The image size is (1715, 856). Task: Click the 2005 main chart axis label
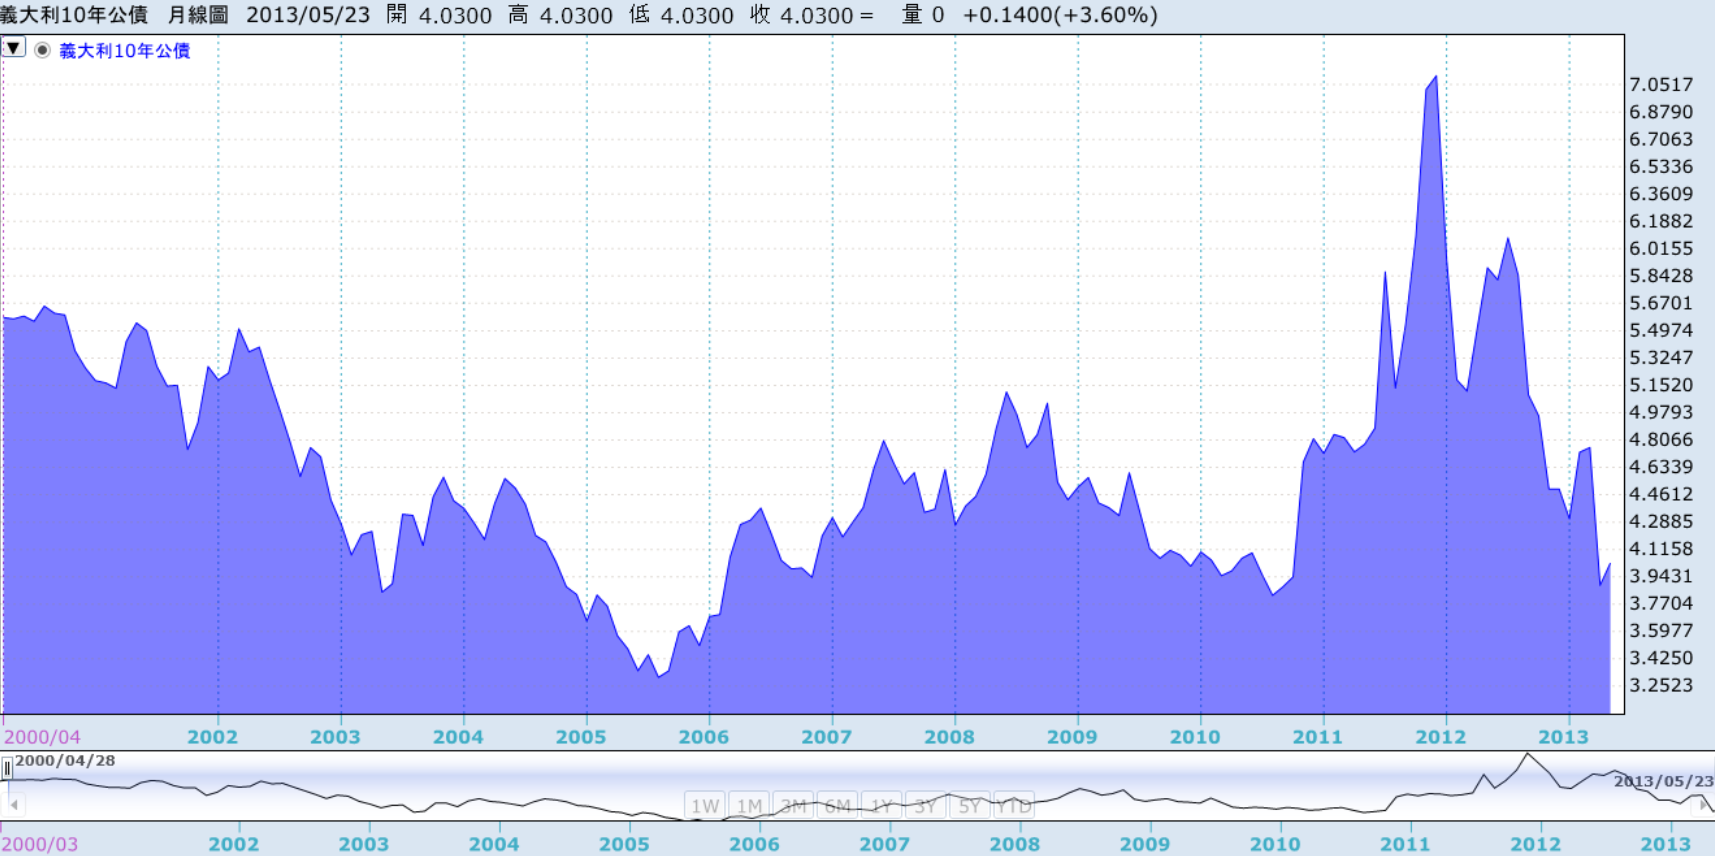(x=581, y=737)
